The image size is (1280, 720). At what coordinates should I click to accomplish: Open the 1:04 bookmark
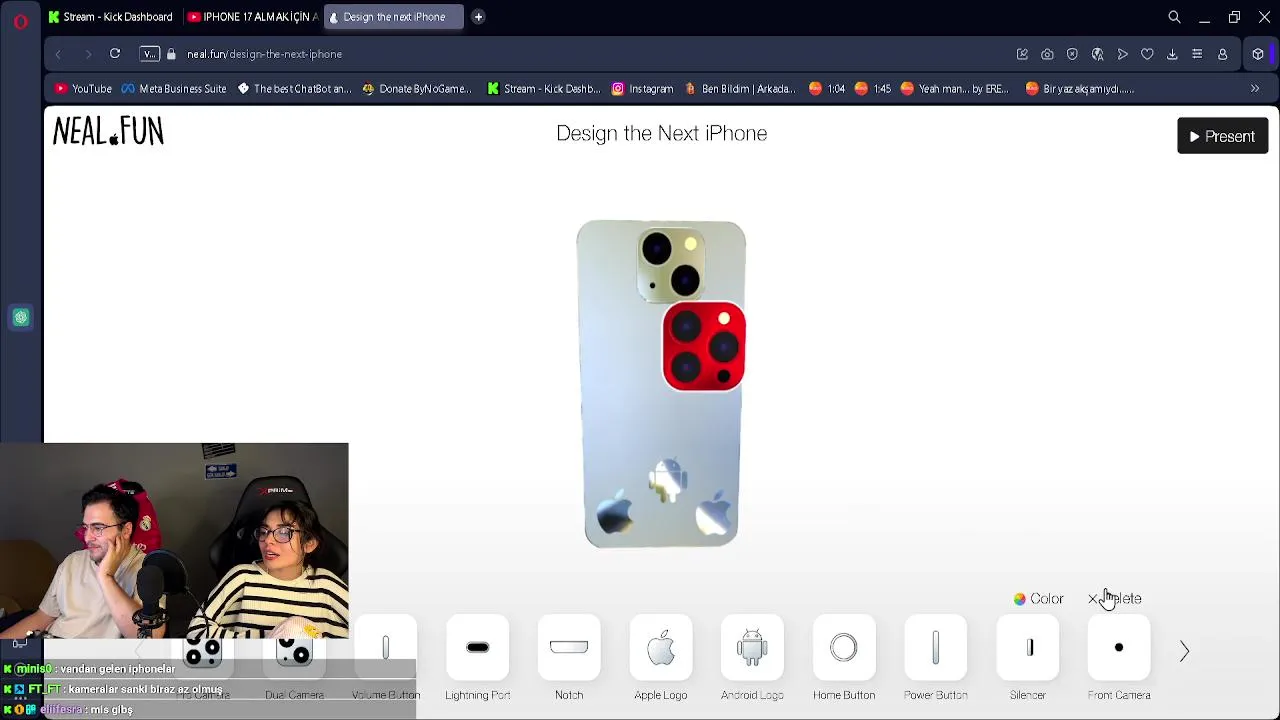coord(827,89)
